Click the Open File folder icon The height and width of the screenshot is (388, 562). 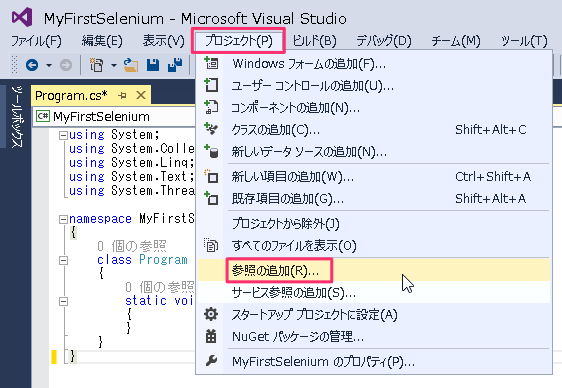131,65
